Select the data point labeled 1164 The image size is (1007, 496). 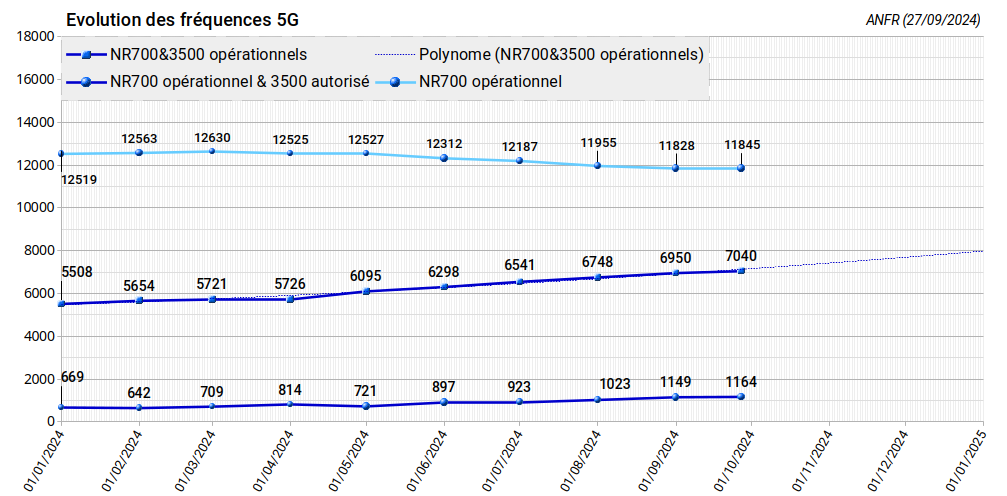[x=741, y=397]
